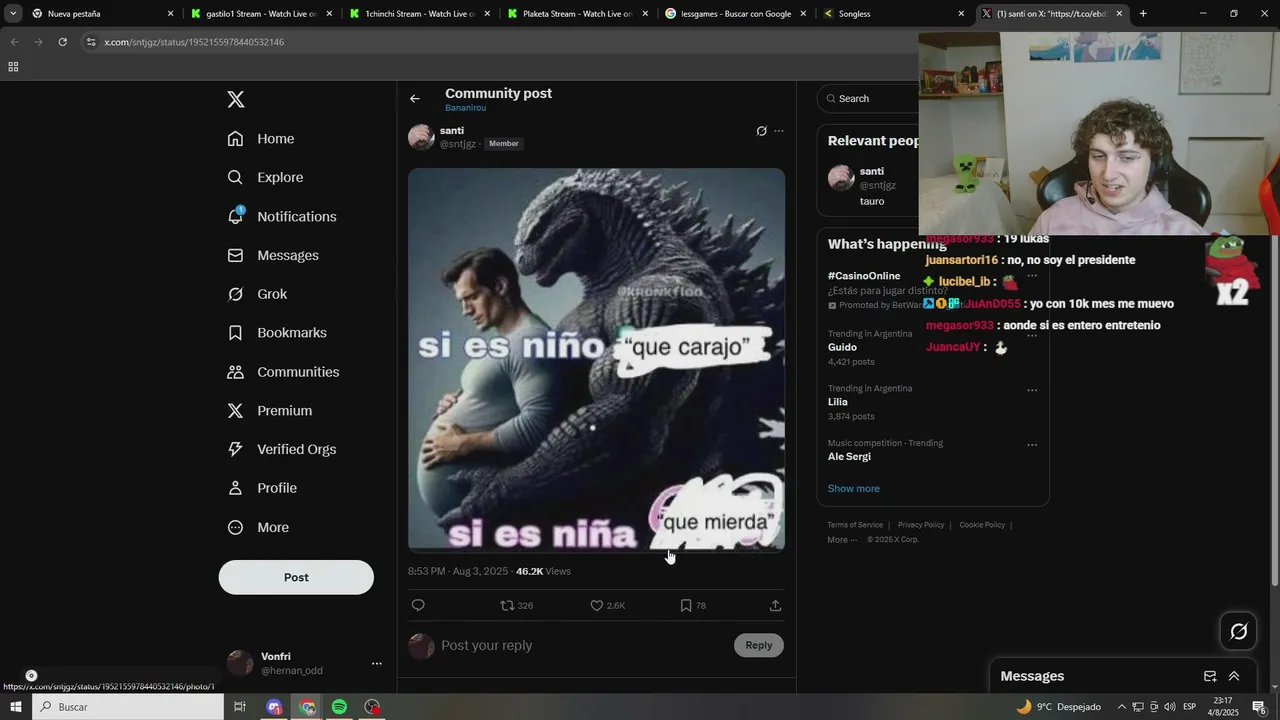Screen dimensions: 1280x720
Task: Click the share post icon
Action: 775,605
